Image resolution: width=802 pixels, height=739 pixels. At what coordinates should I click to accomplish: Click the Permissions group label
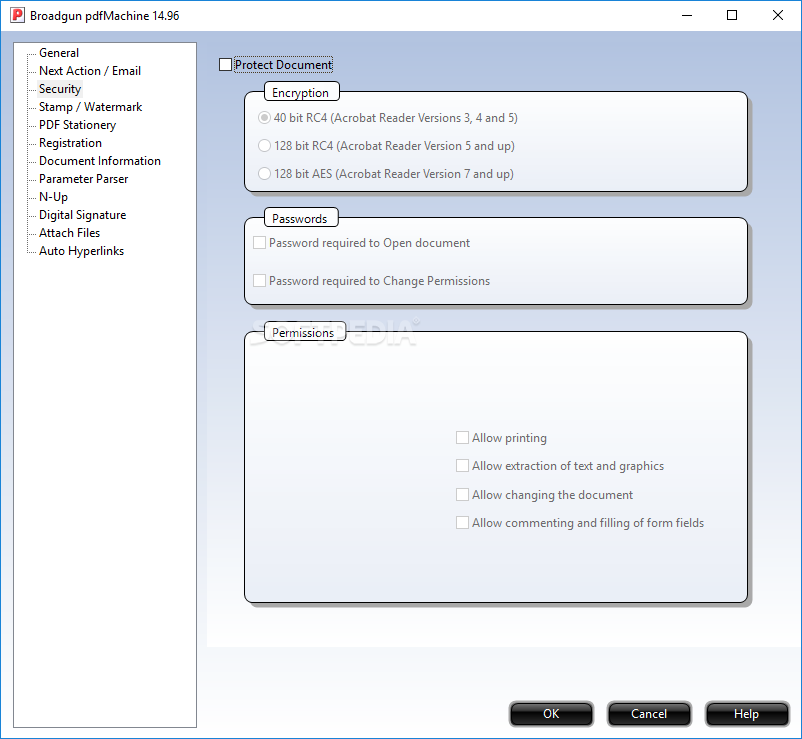[303, 333]
